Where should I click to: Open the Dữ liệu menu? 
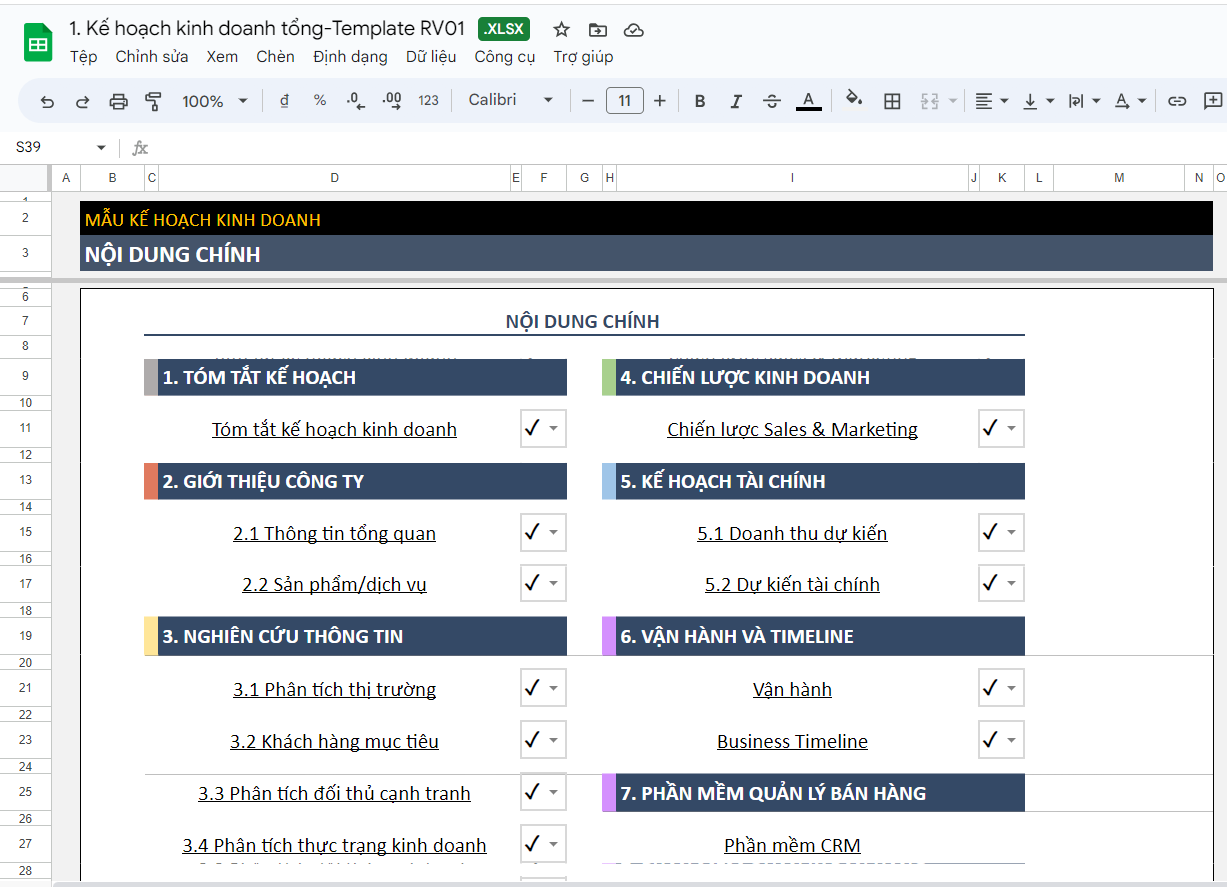point(431,57)
